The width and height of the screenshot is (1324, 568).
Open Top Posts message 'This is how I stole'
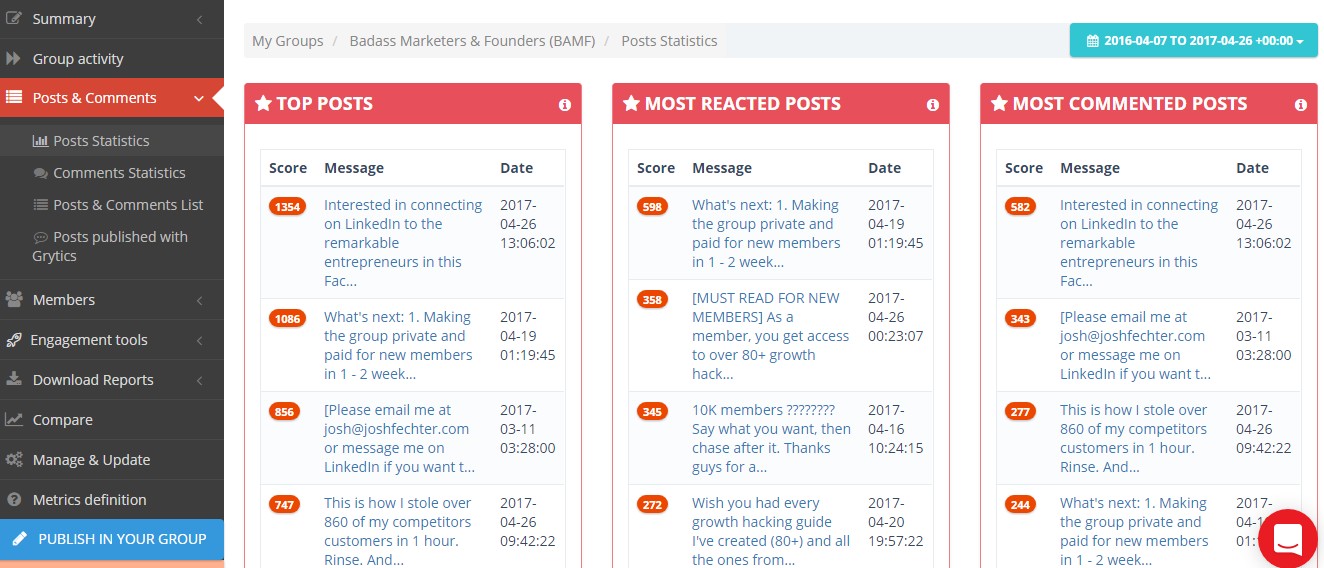(398, 531)
